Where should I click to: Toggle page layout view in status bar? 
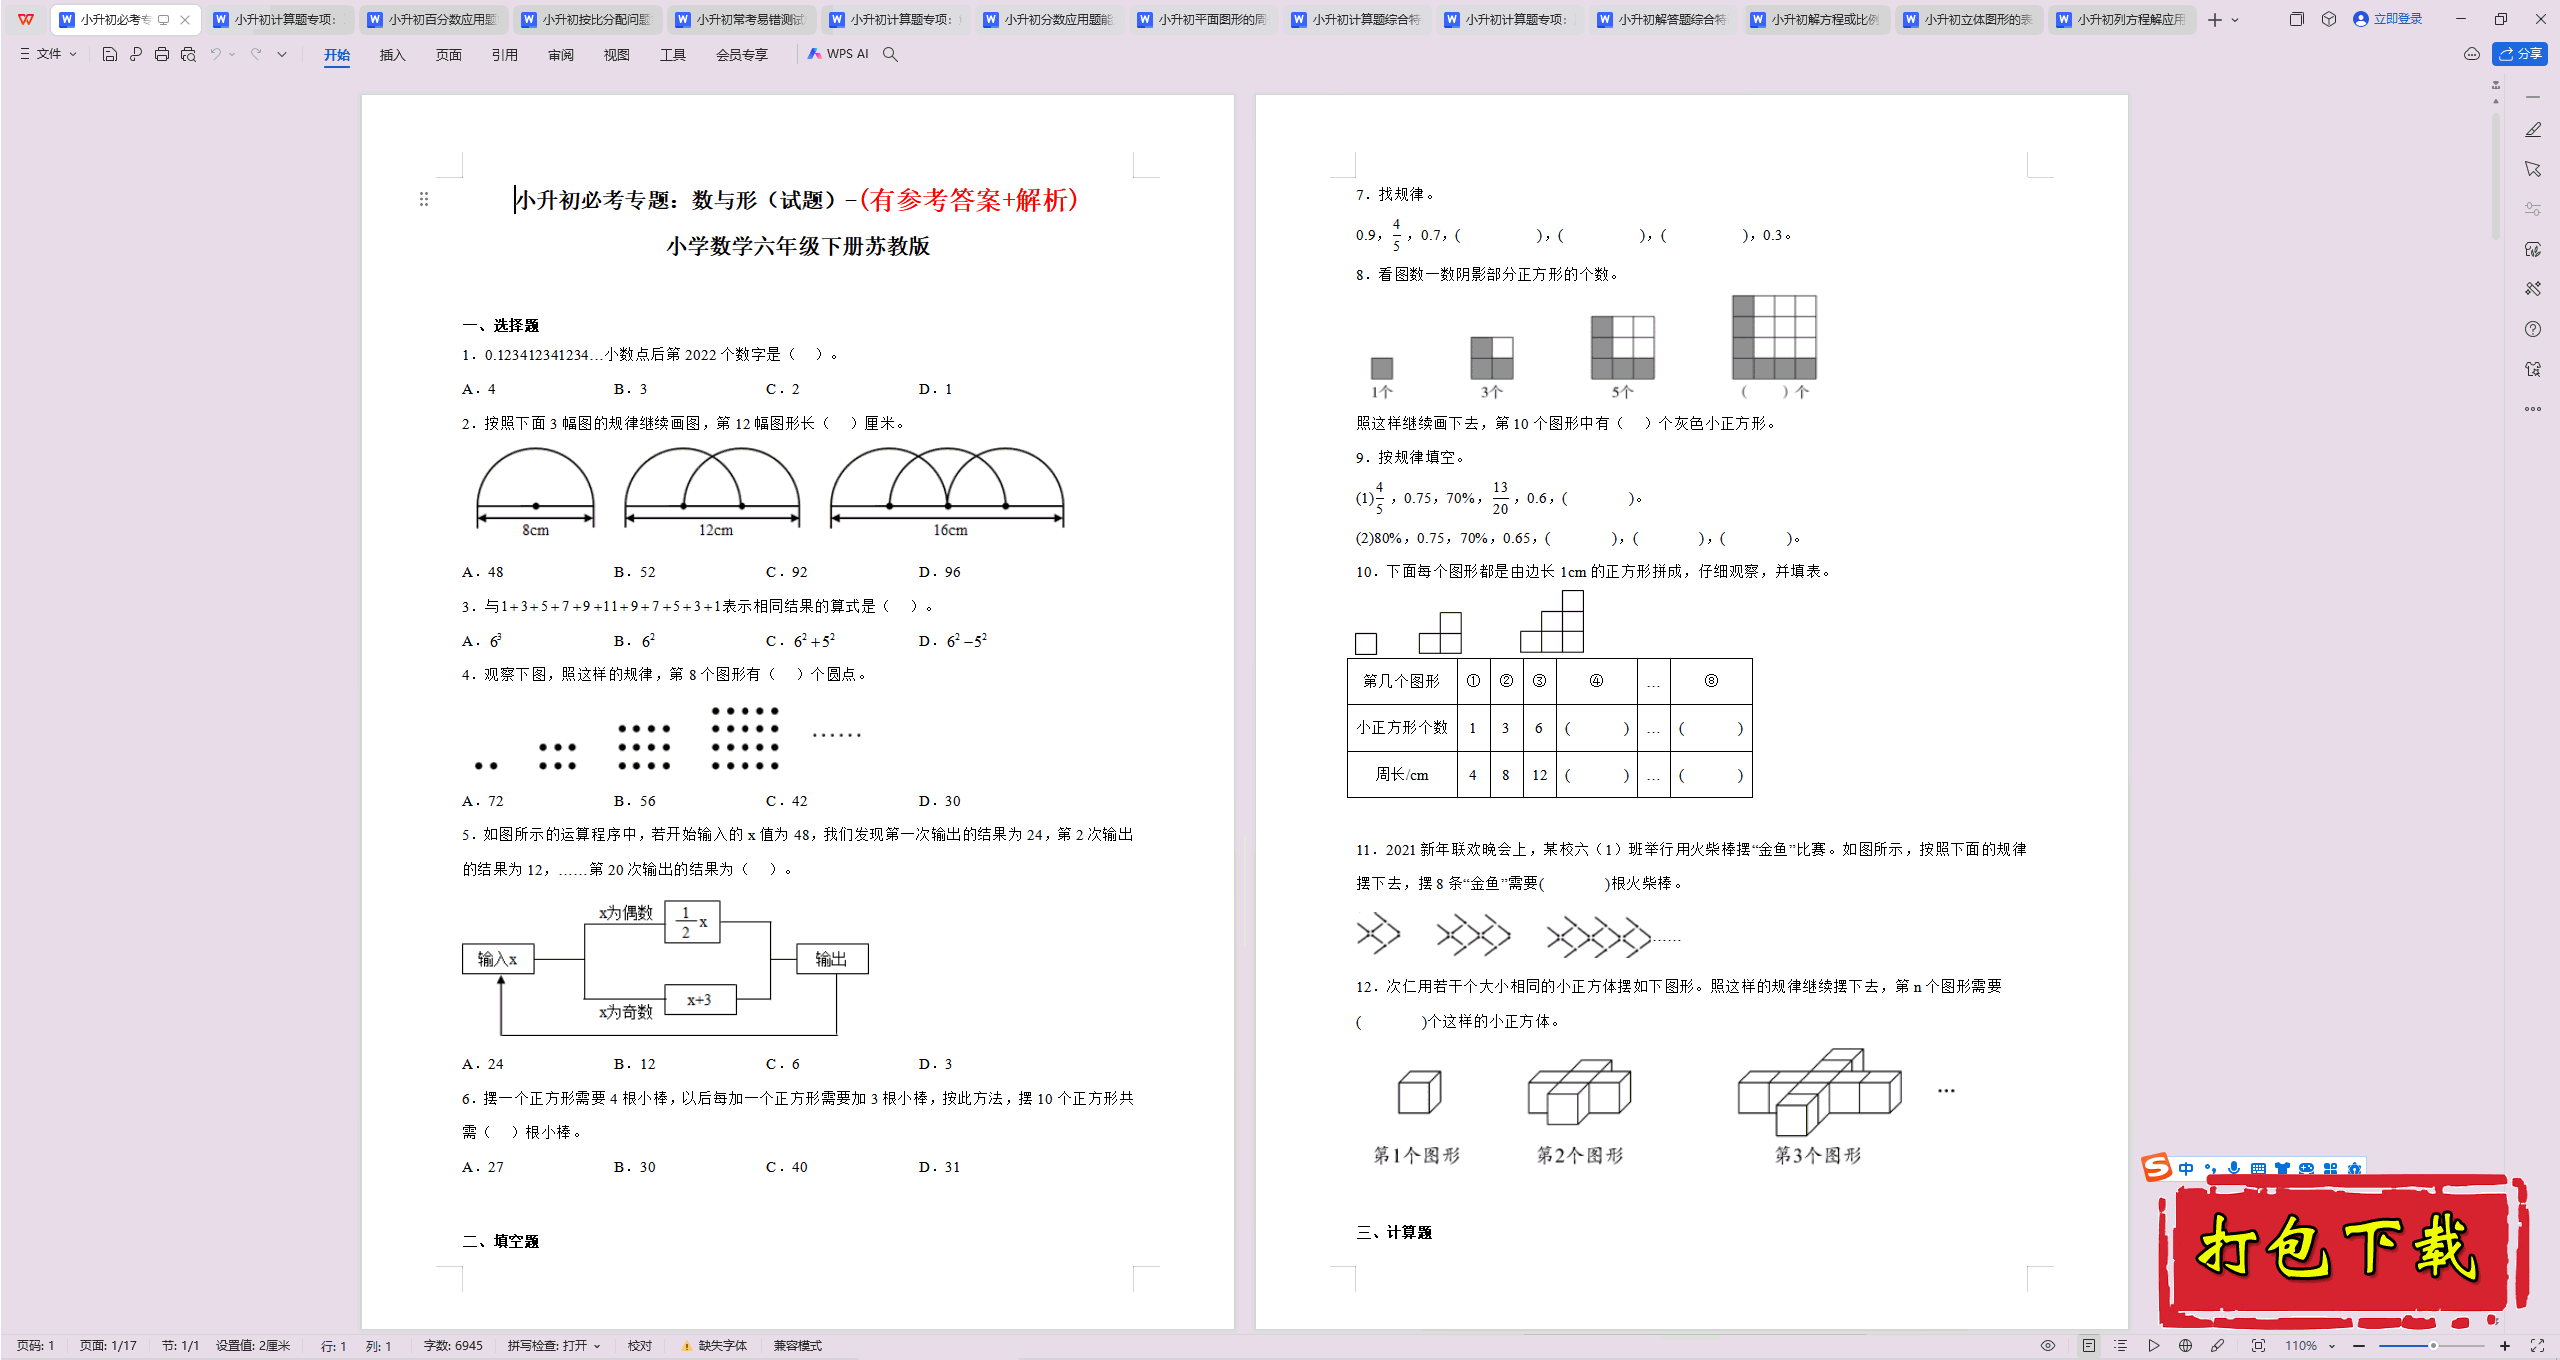click(2088, 1346)
